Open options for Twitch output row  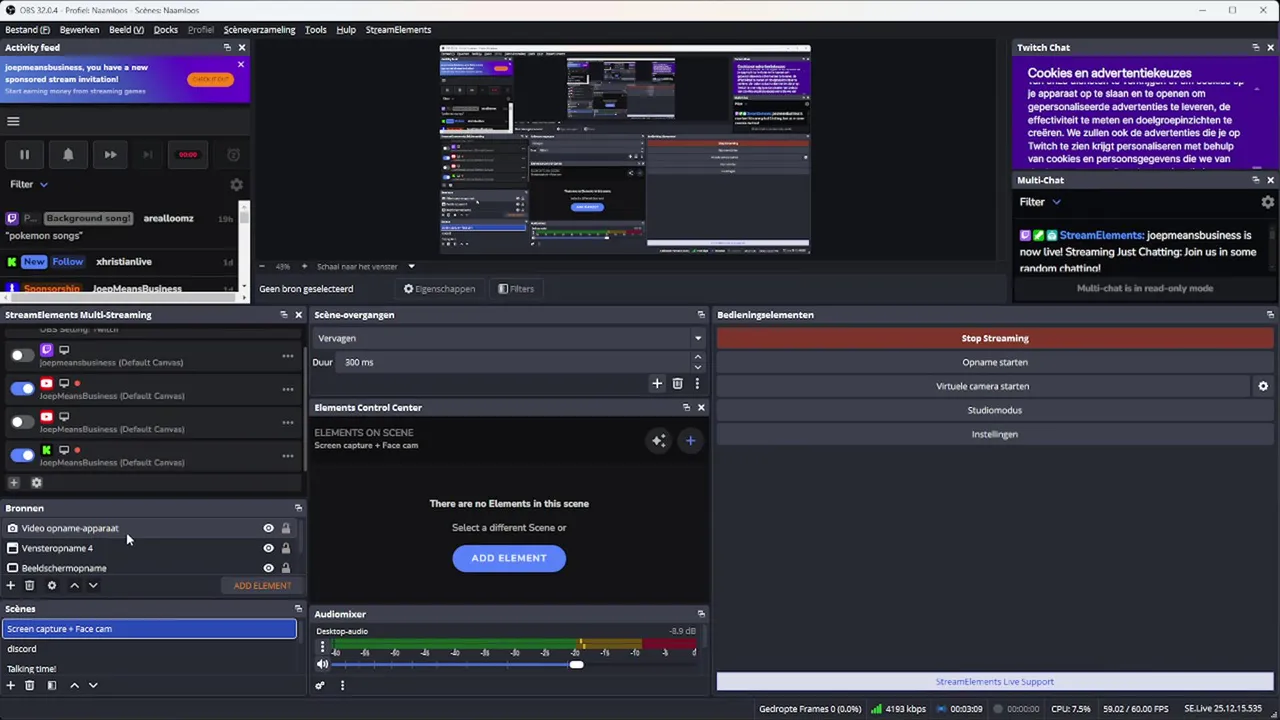tap(288, 356)
